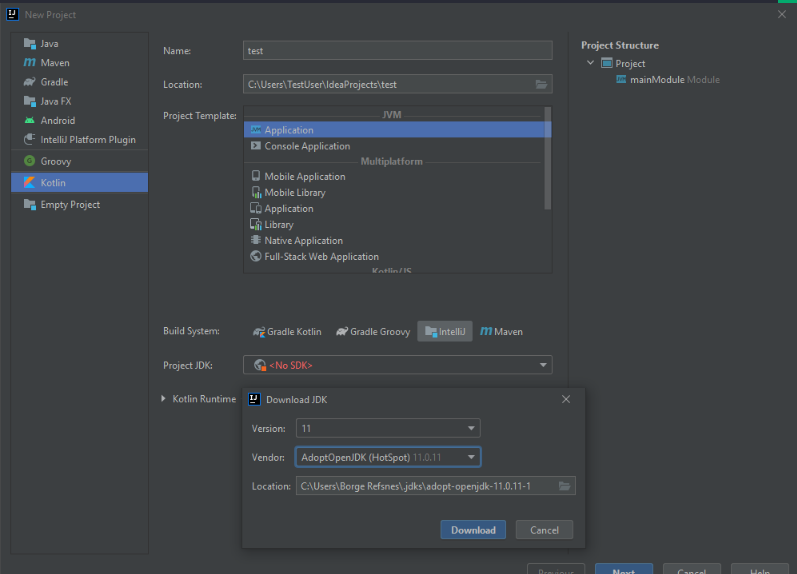
Task: Select Full-Stack Web Application template
Action: [x=394, y=257]
